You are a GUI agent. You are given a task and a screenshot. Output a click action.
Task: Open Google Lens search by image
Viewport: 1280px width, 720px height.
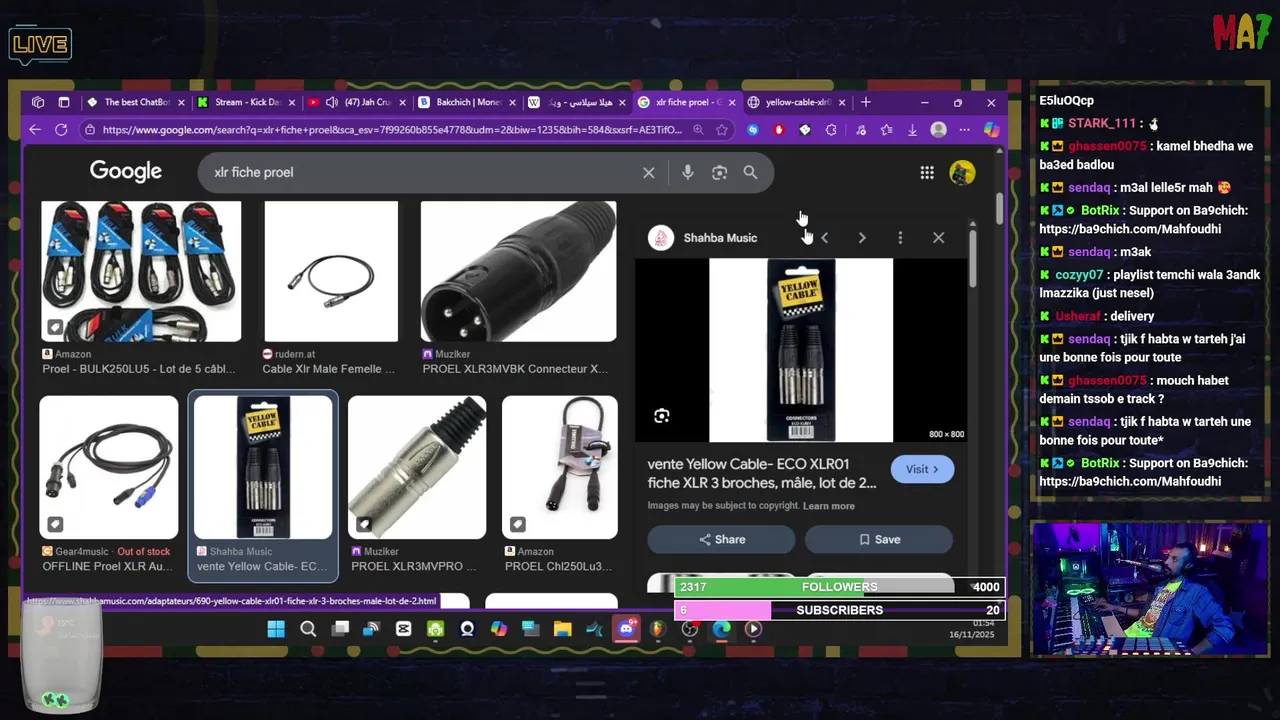(719, 173)
